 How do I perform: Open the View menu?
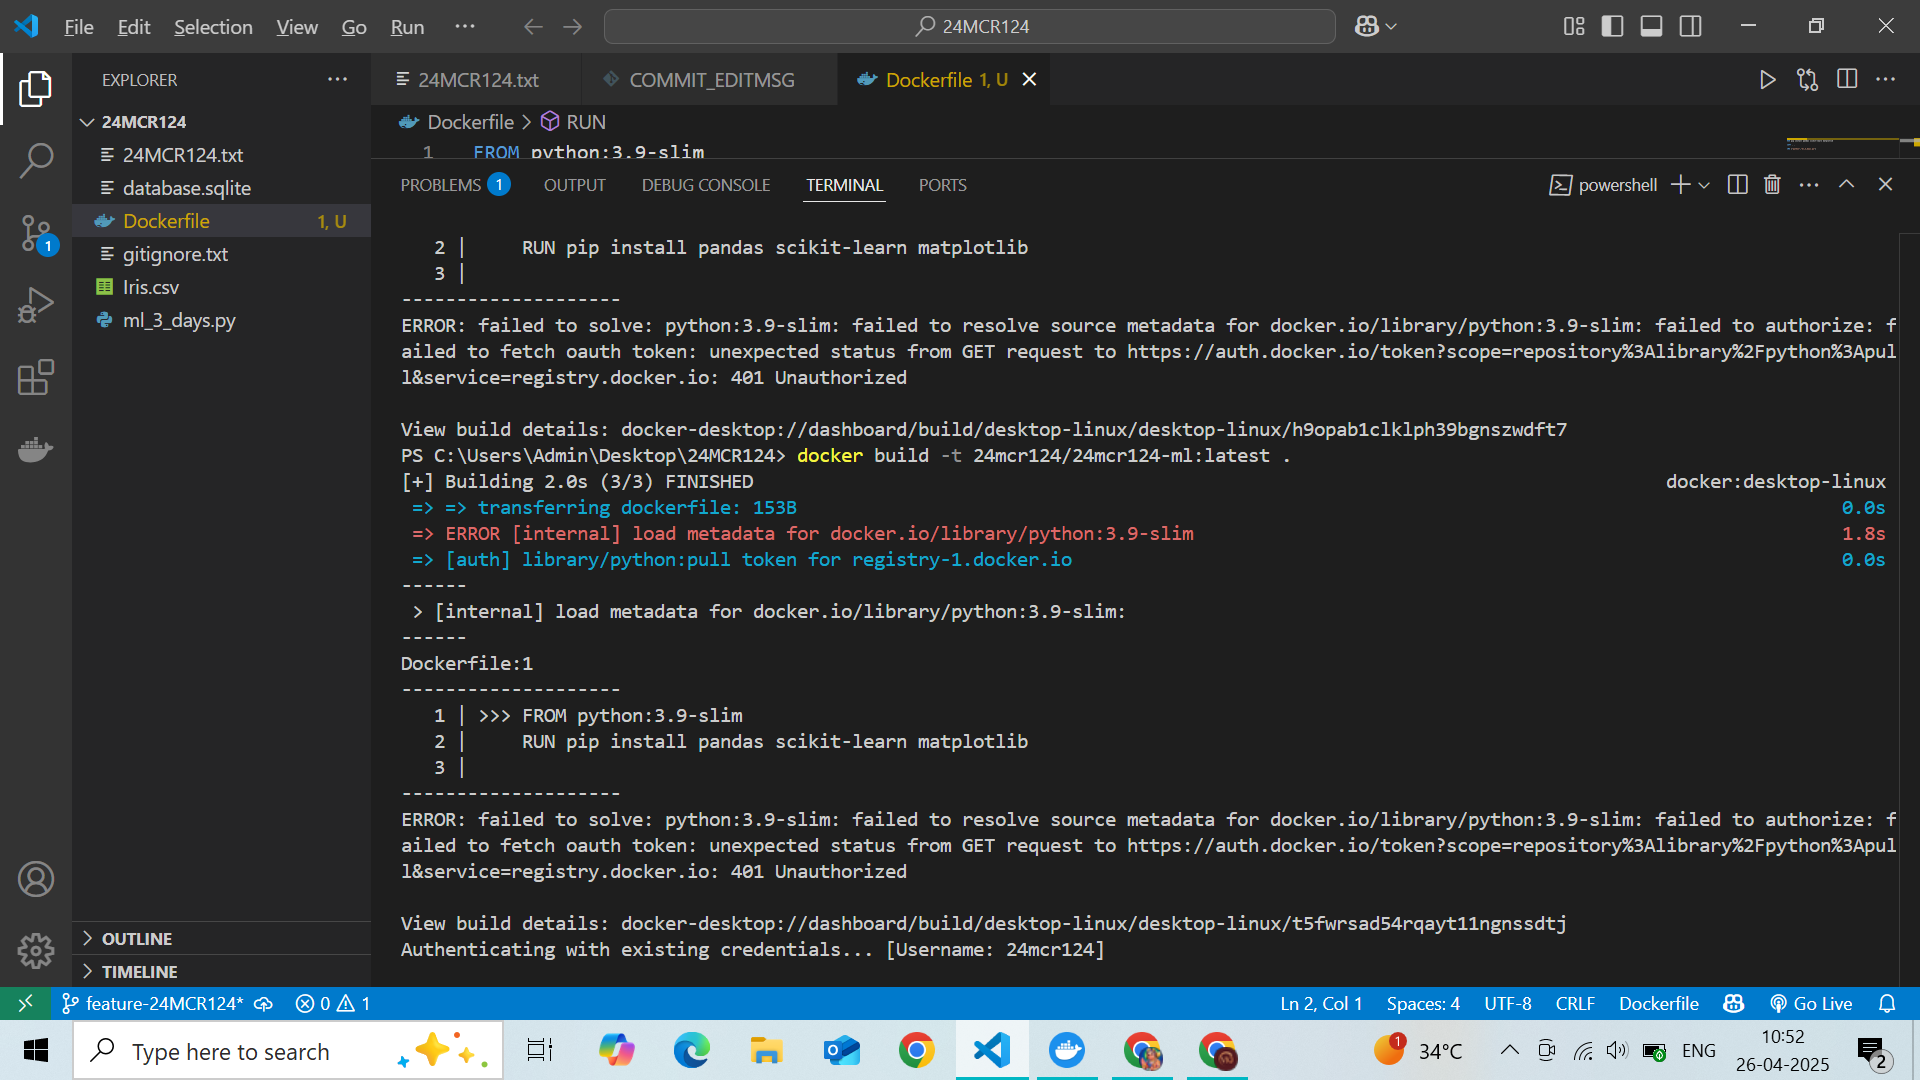[297, 27]
